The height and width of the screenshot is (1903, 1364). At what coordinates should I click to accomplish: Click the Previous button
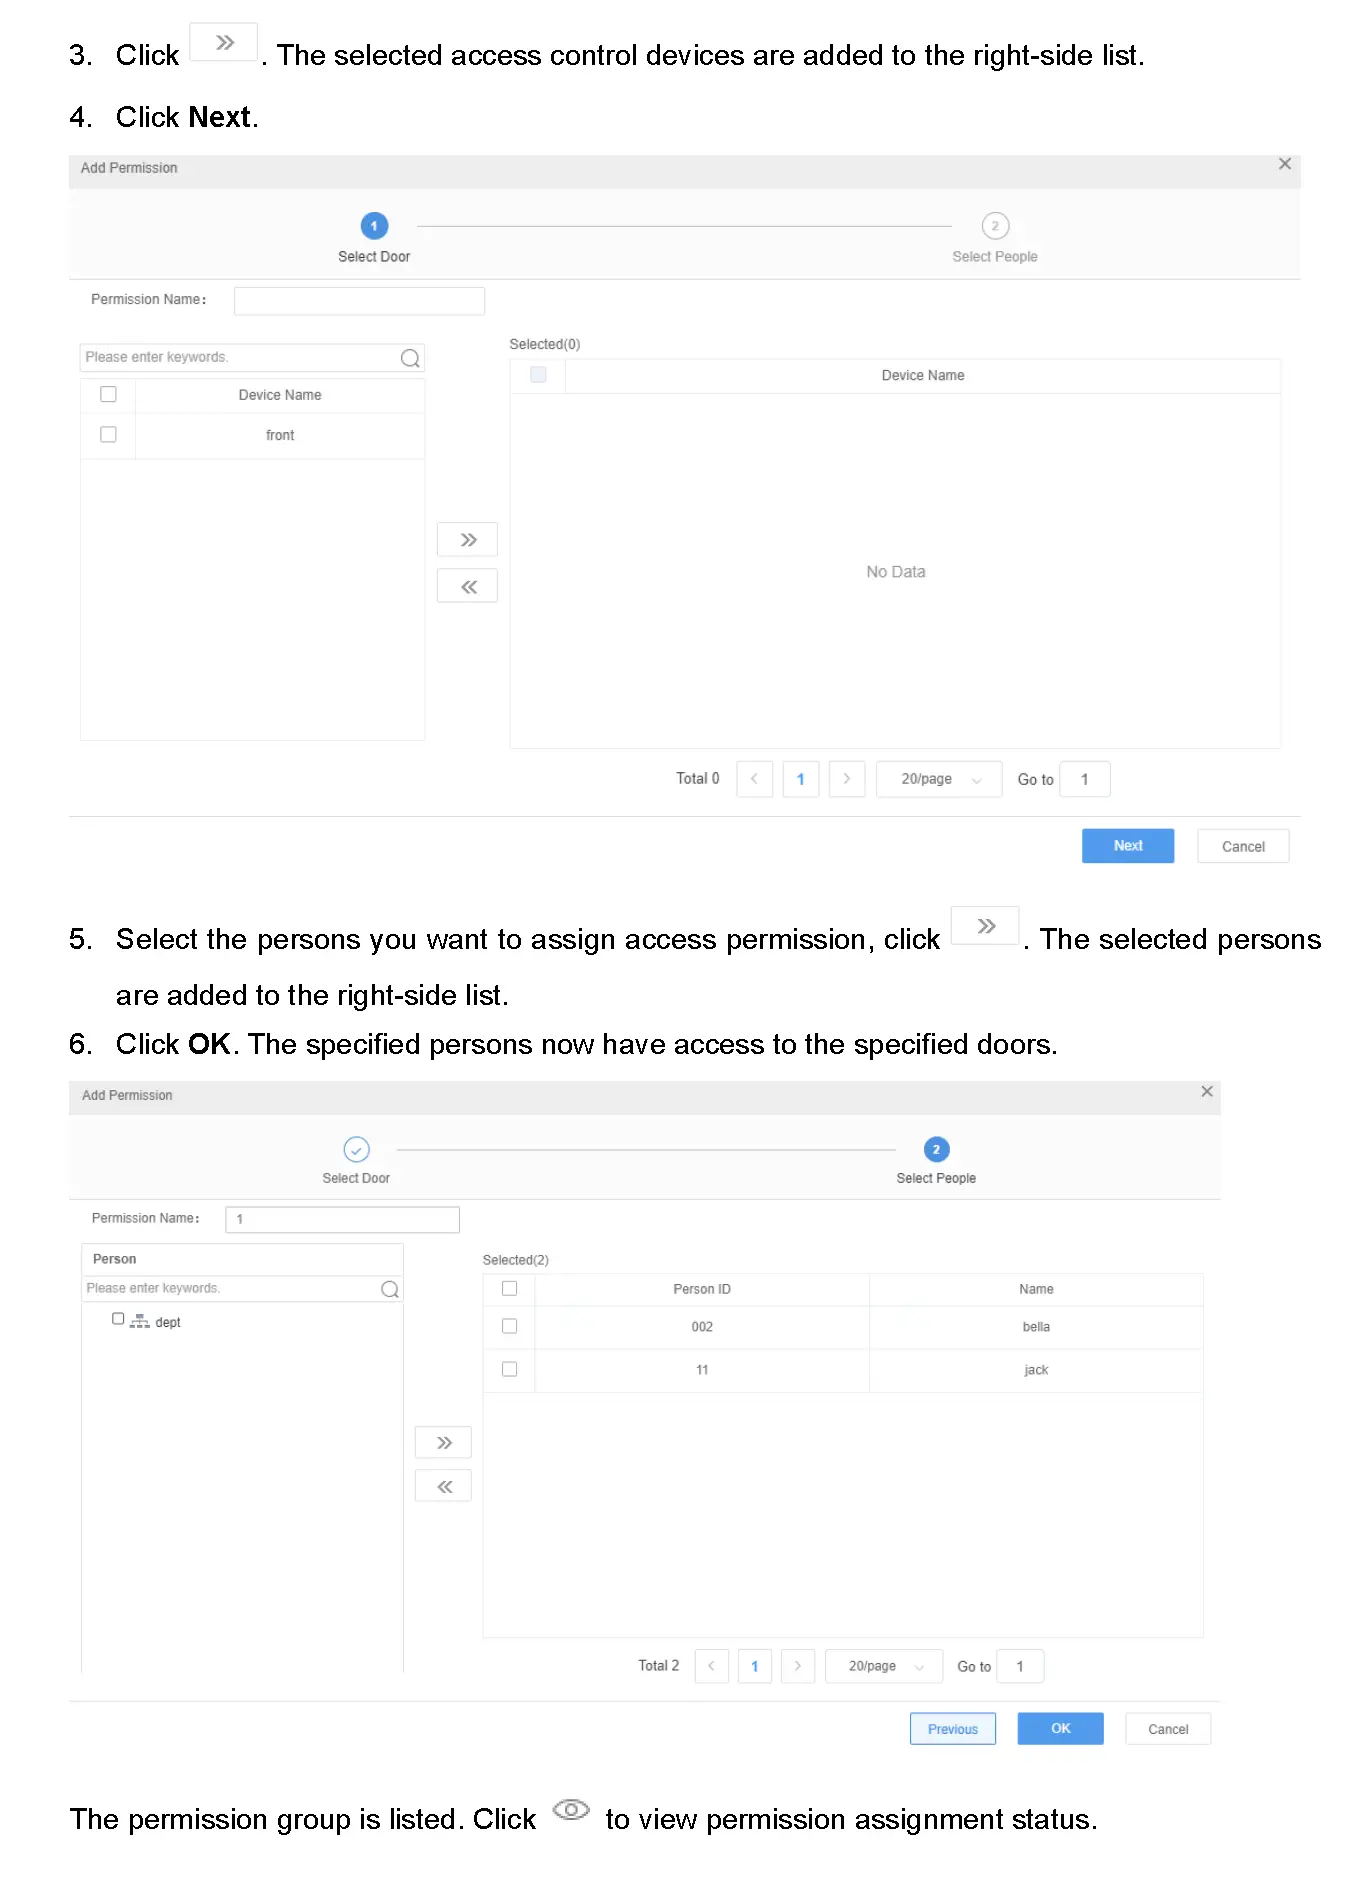(952, 1729)
